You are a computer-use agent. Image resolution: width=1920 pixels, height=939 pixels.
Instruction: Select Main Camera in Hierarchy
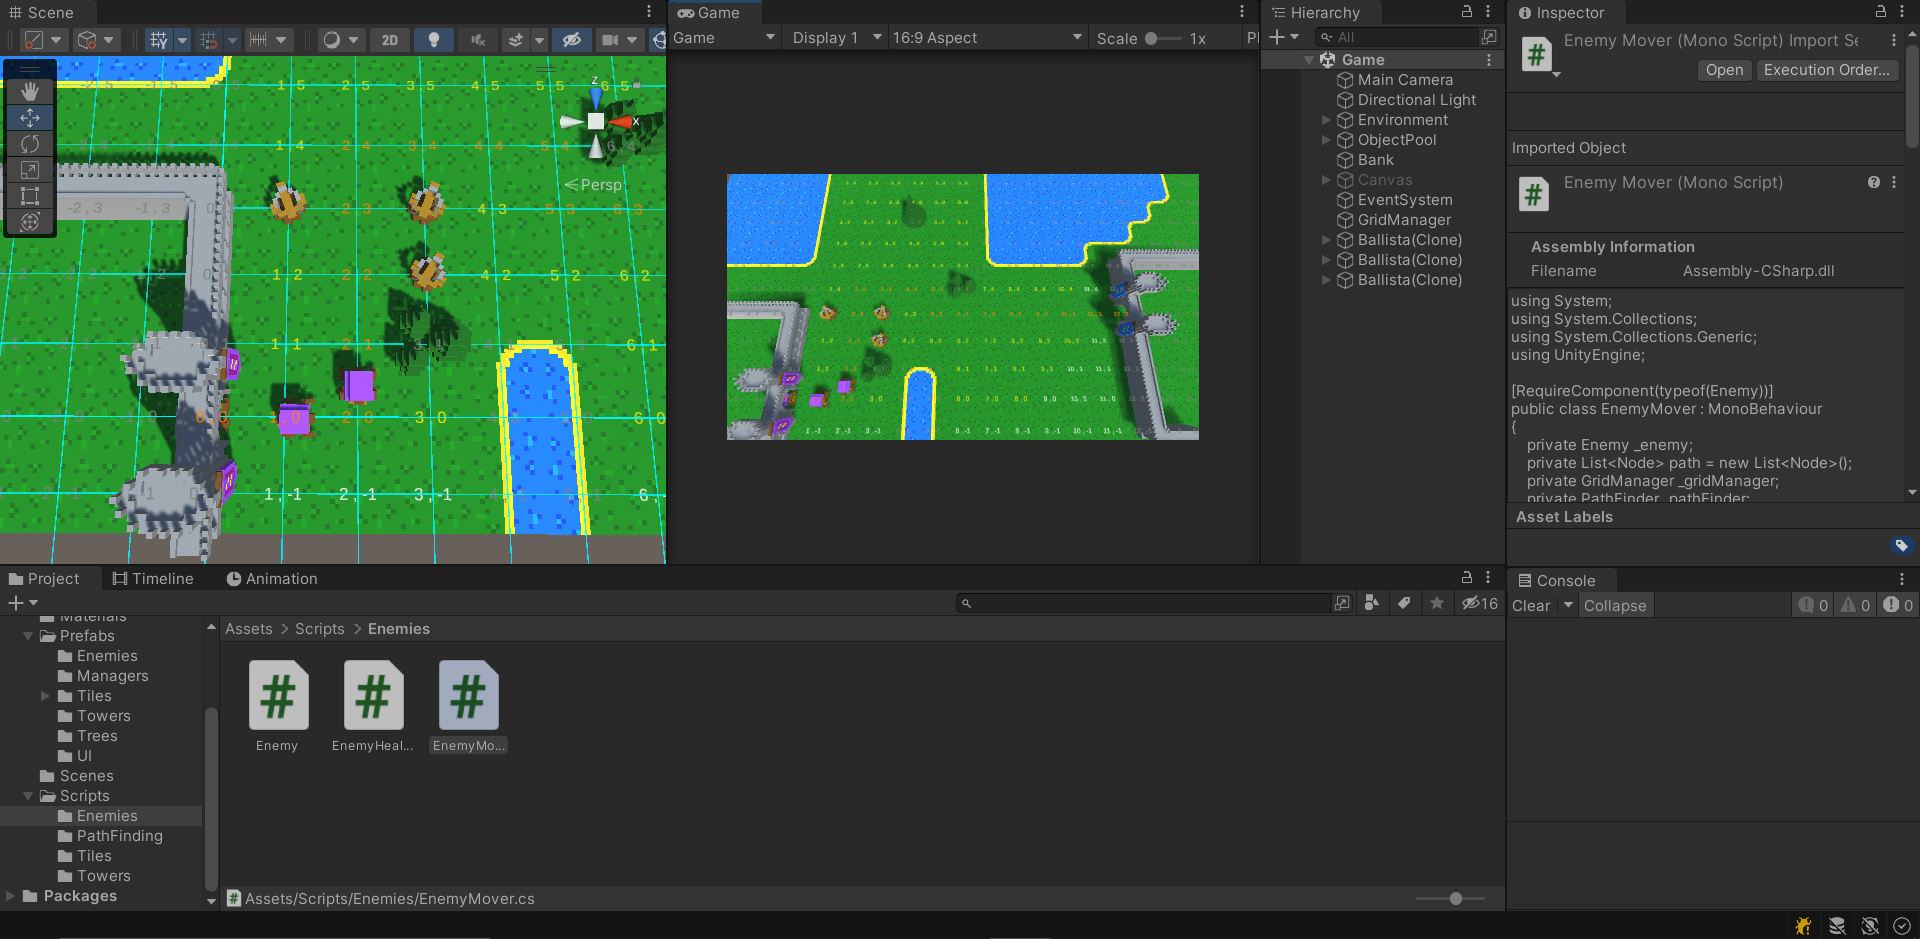click(x=1404, y=80)
